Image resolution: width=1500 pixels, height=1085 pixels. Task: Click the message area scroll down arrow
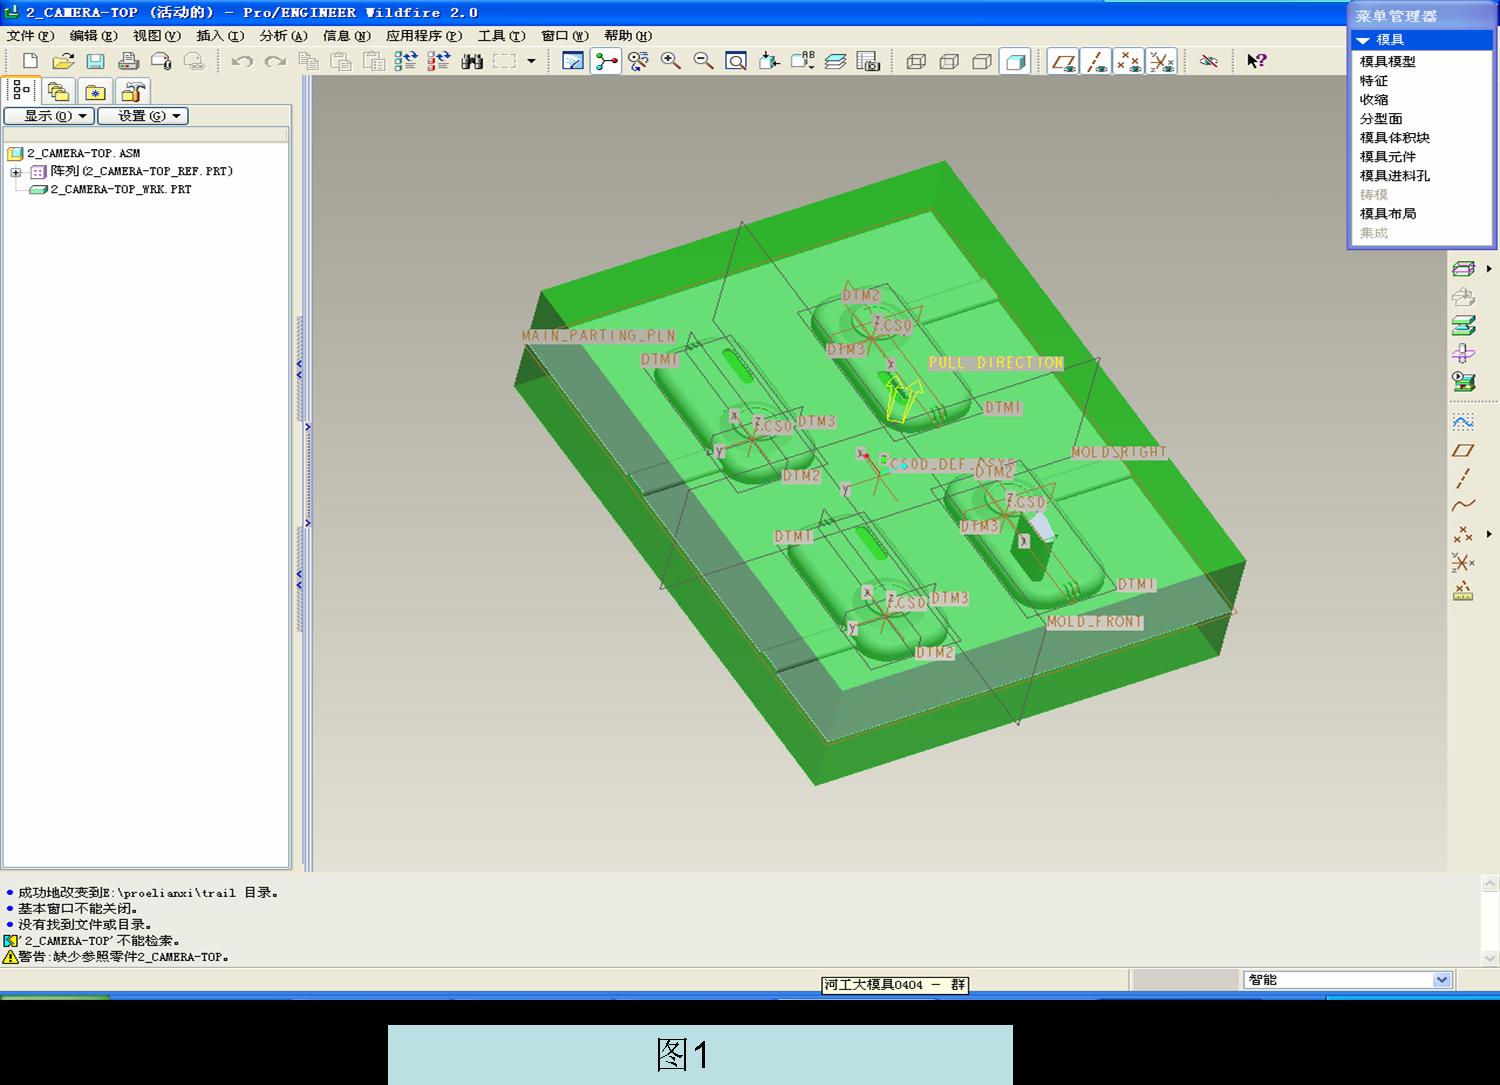[1490, 957]
